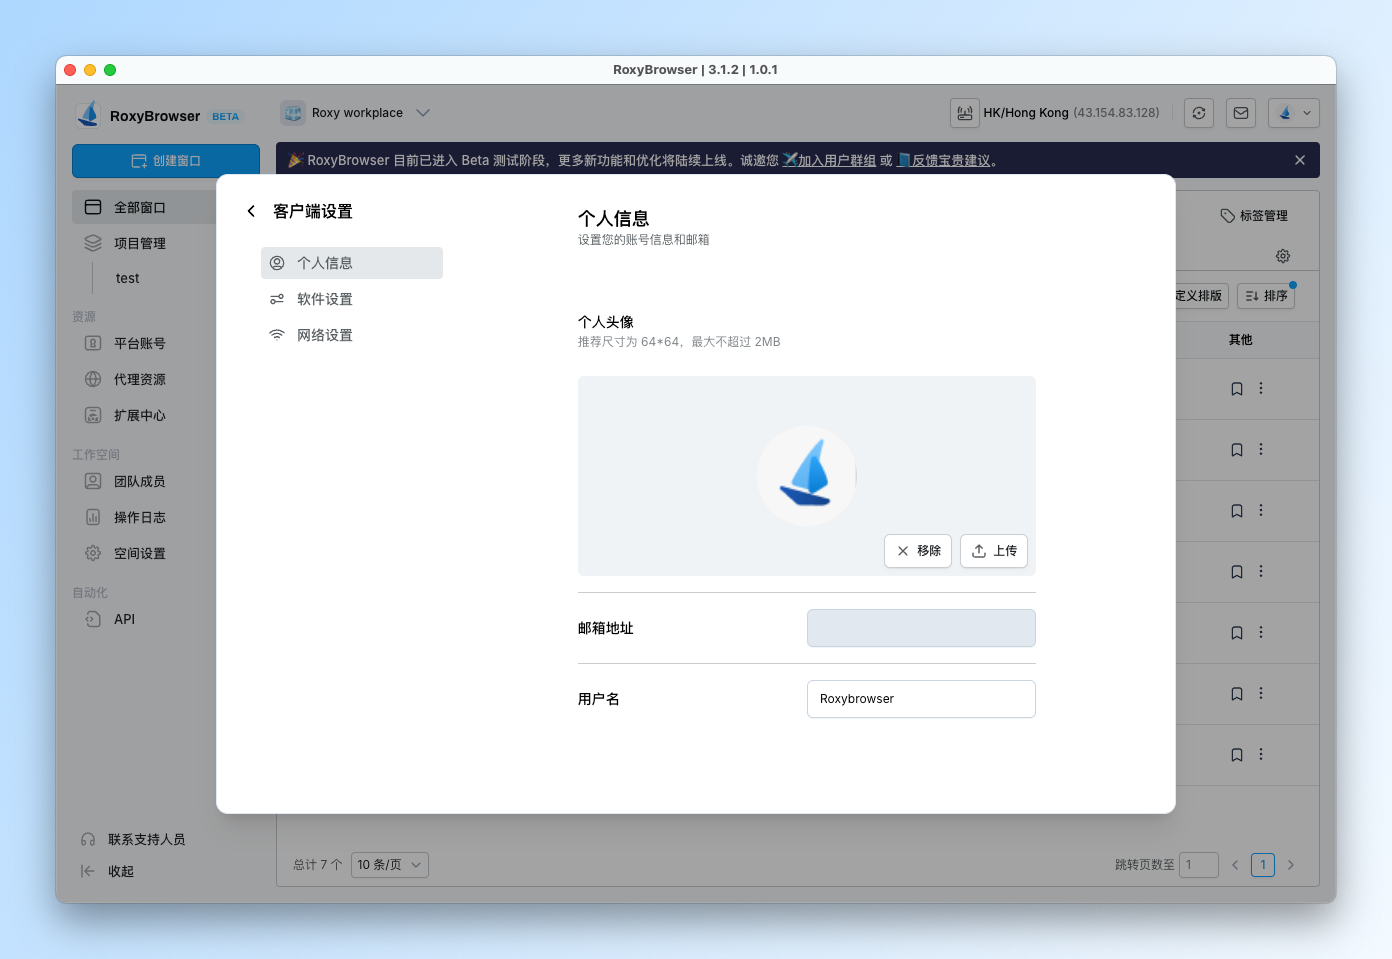Click the HK/Hong Kong network indicator
The width and height of the screenshot is (1392, 959).
[1056, 113]
